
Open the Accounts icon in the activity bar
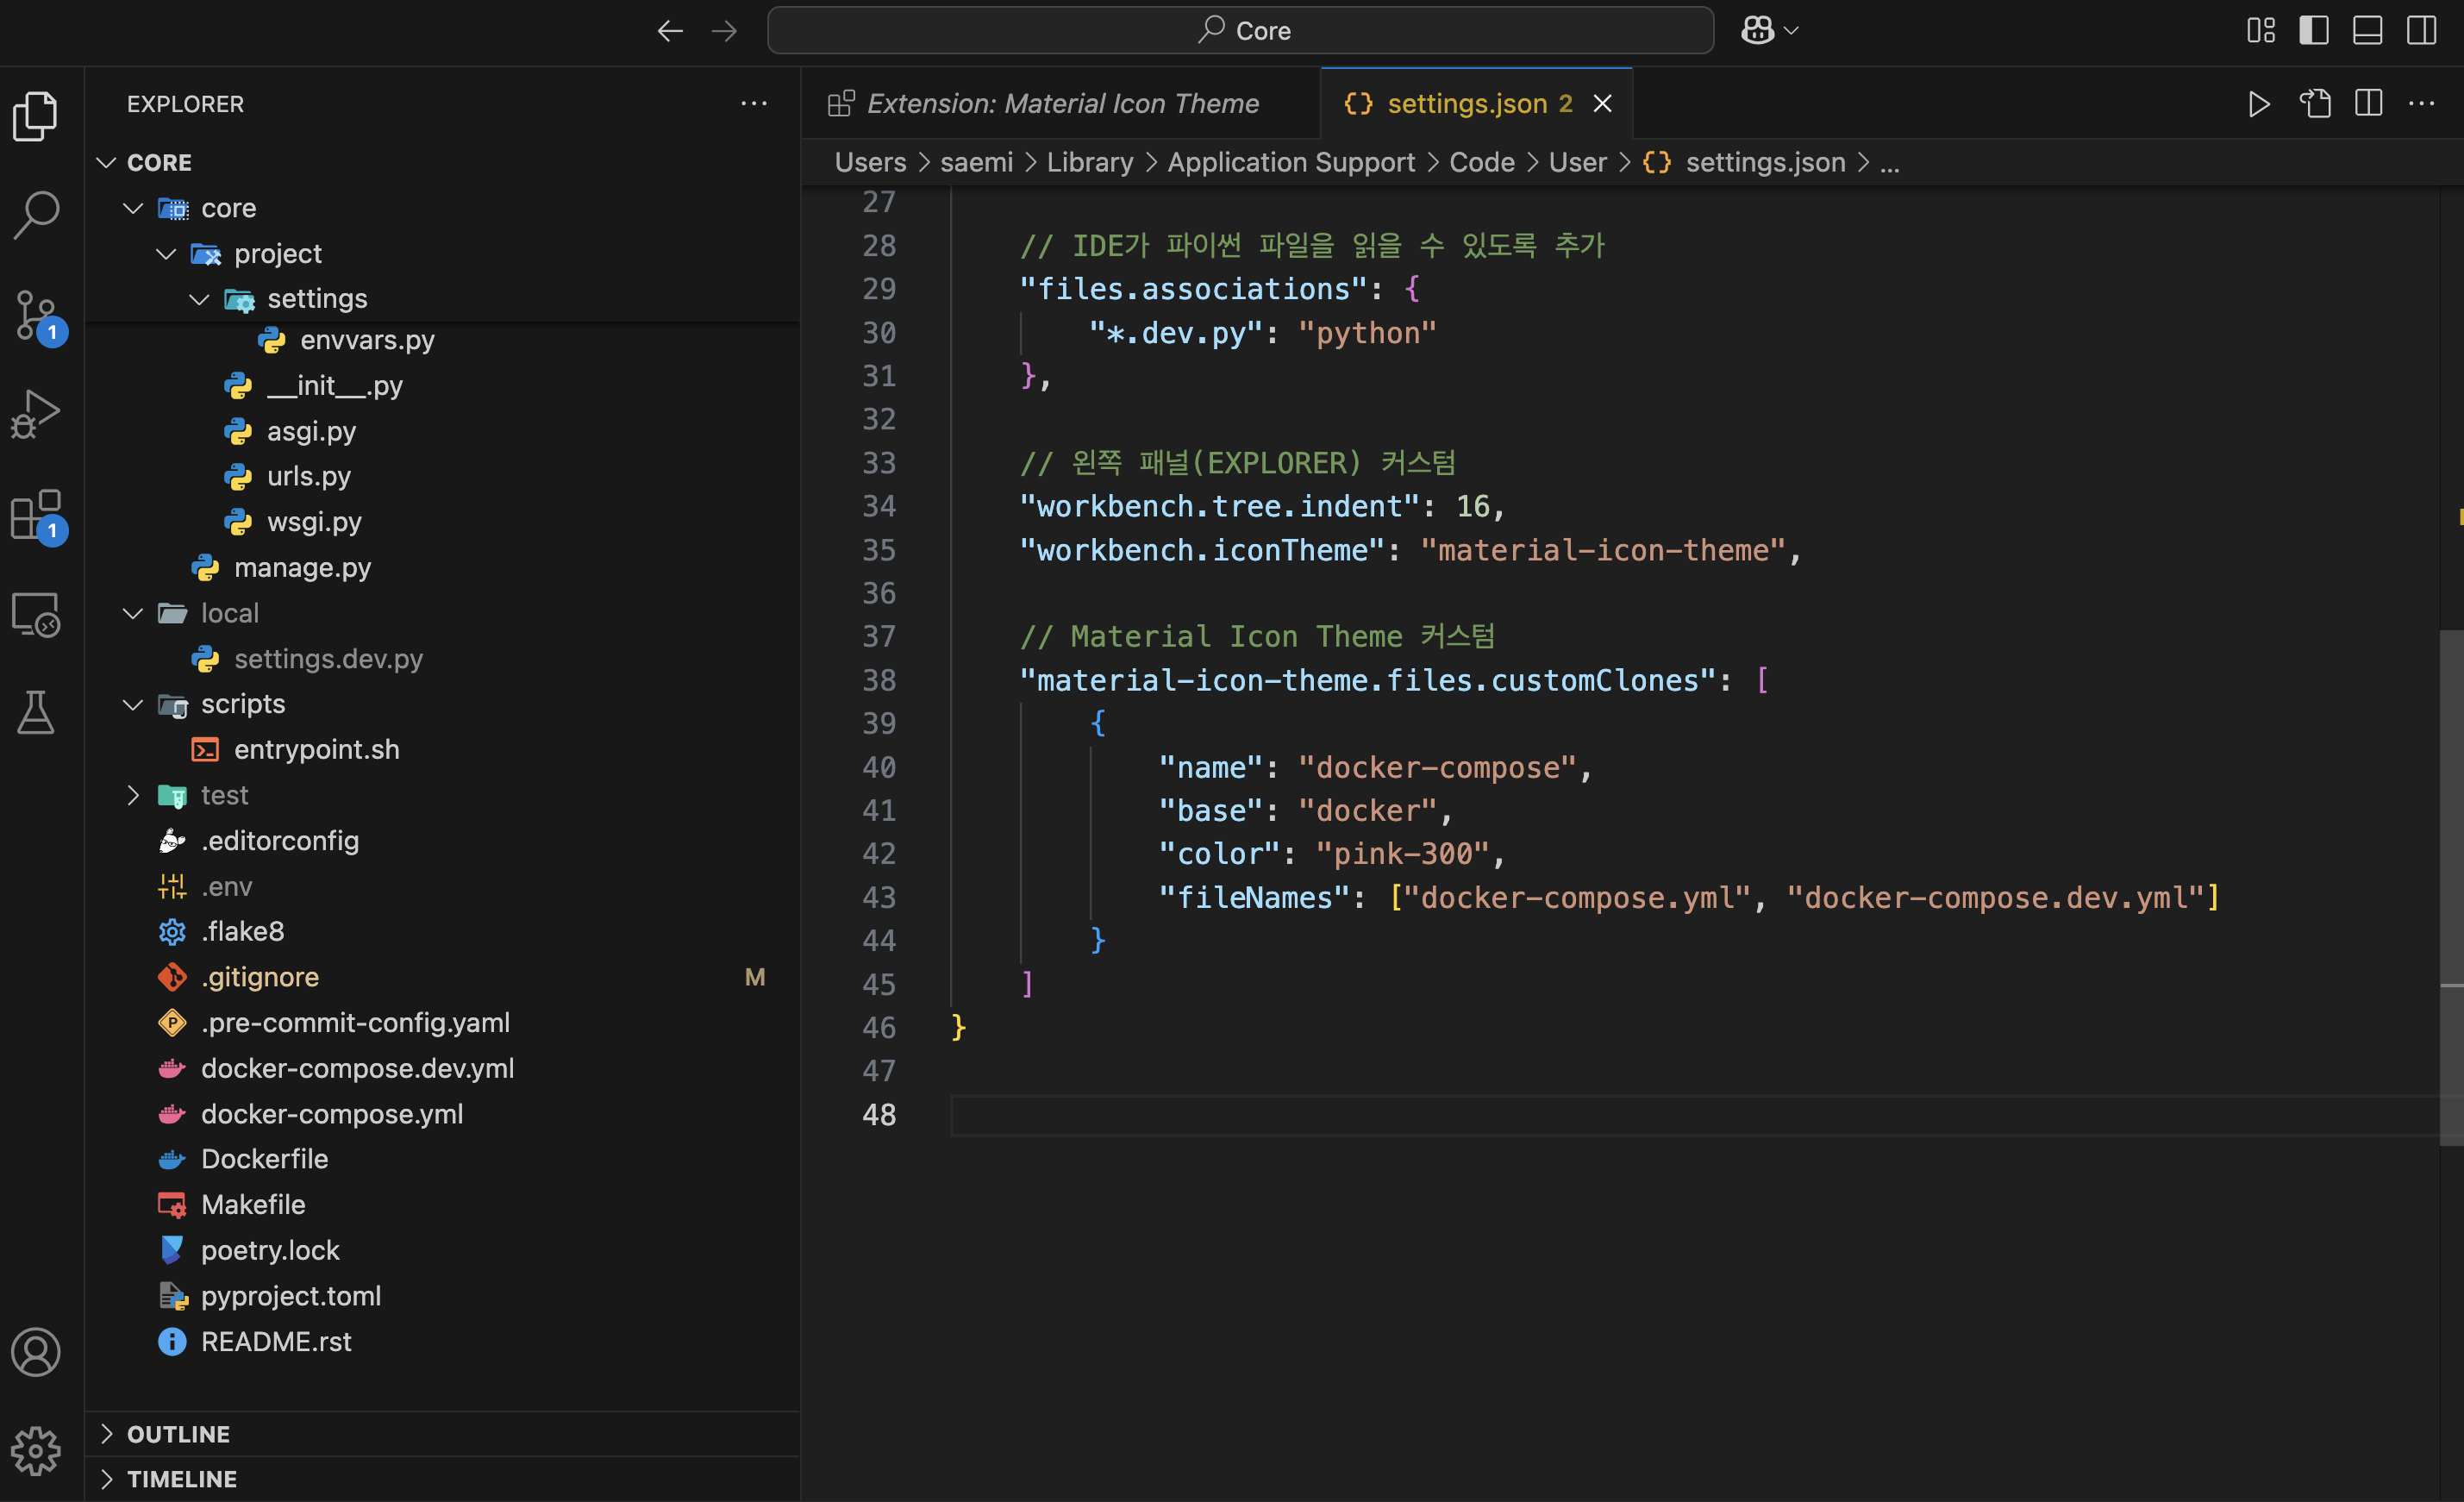click(x=37, y=1352)
